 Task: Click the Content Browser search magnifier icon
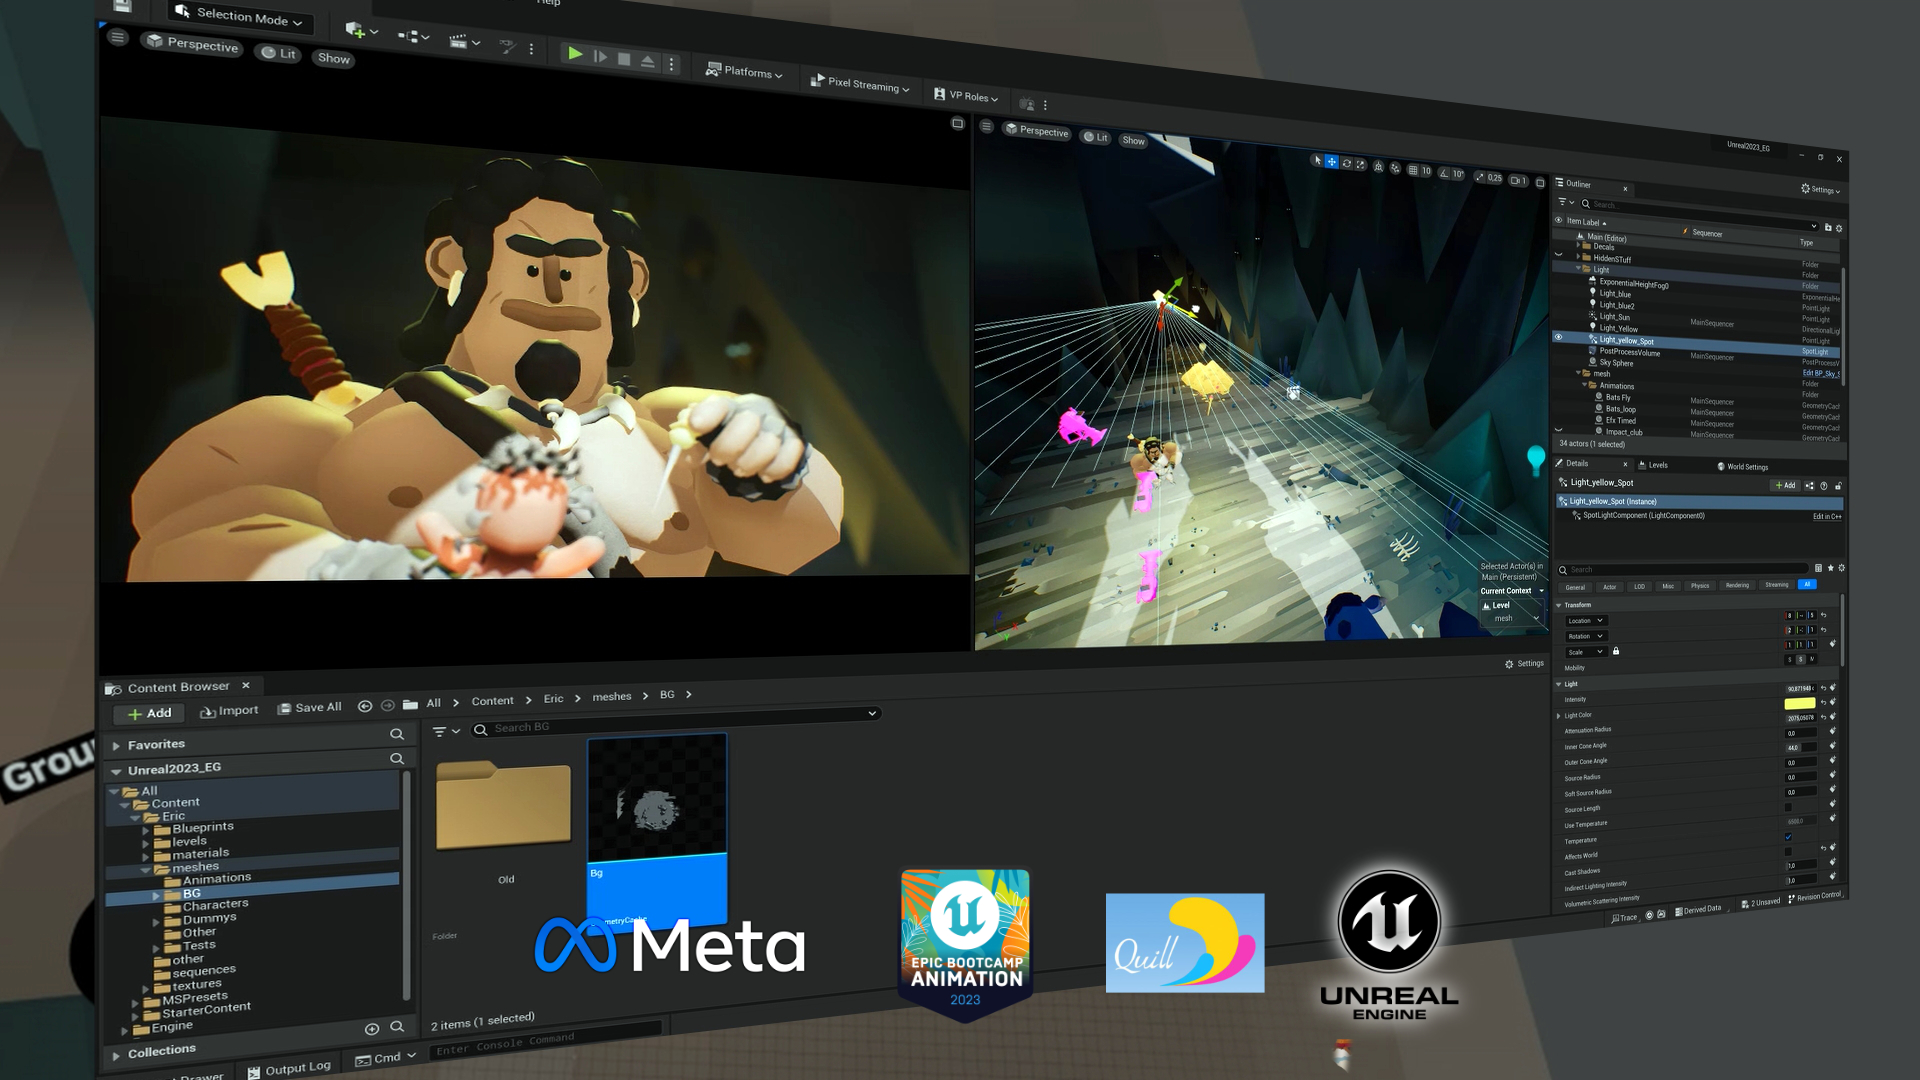[x=481, y=729]
